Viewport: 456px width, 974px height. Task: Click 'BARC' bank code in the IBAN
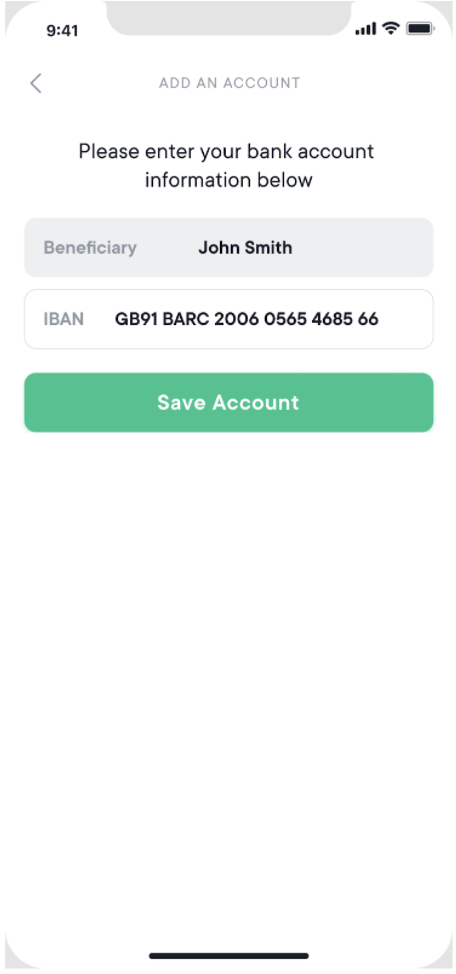click(x=186, y=319)
